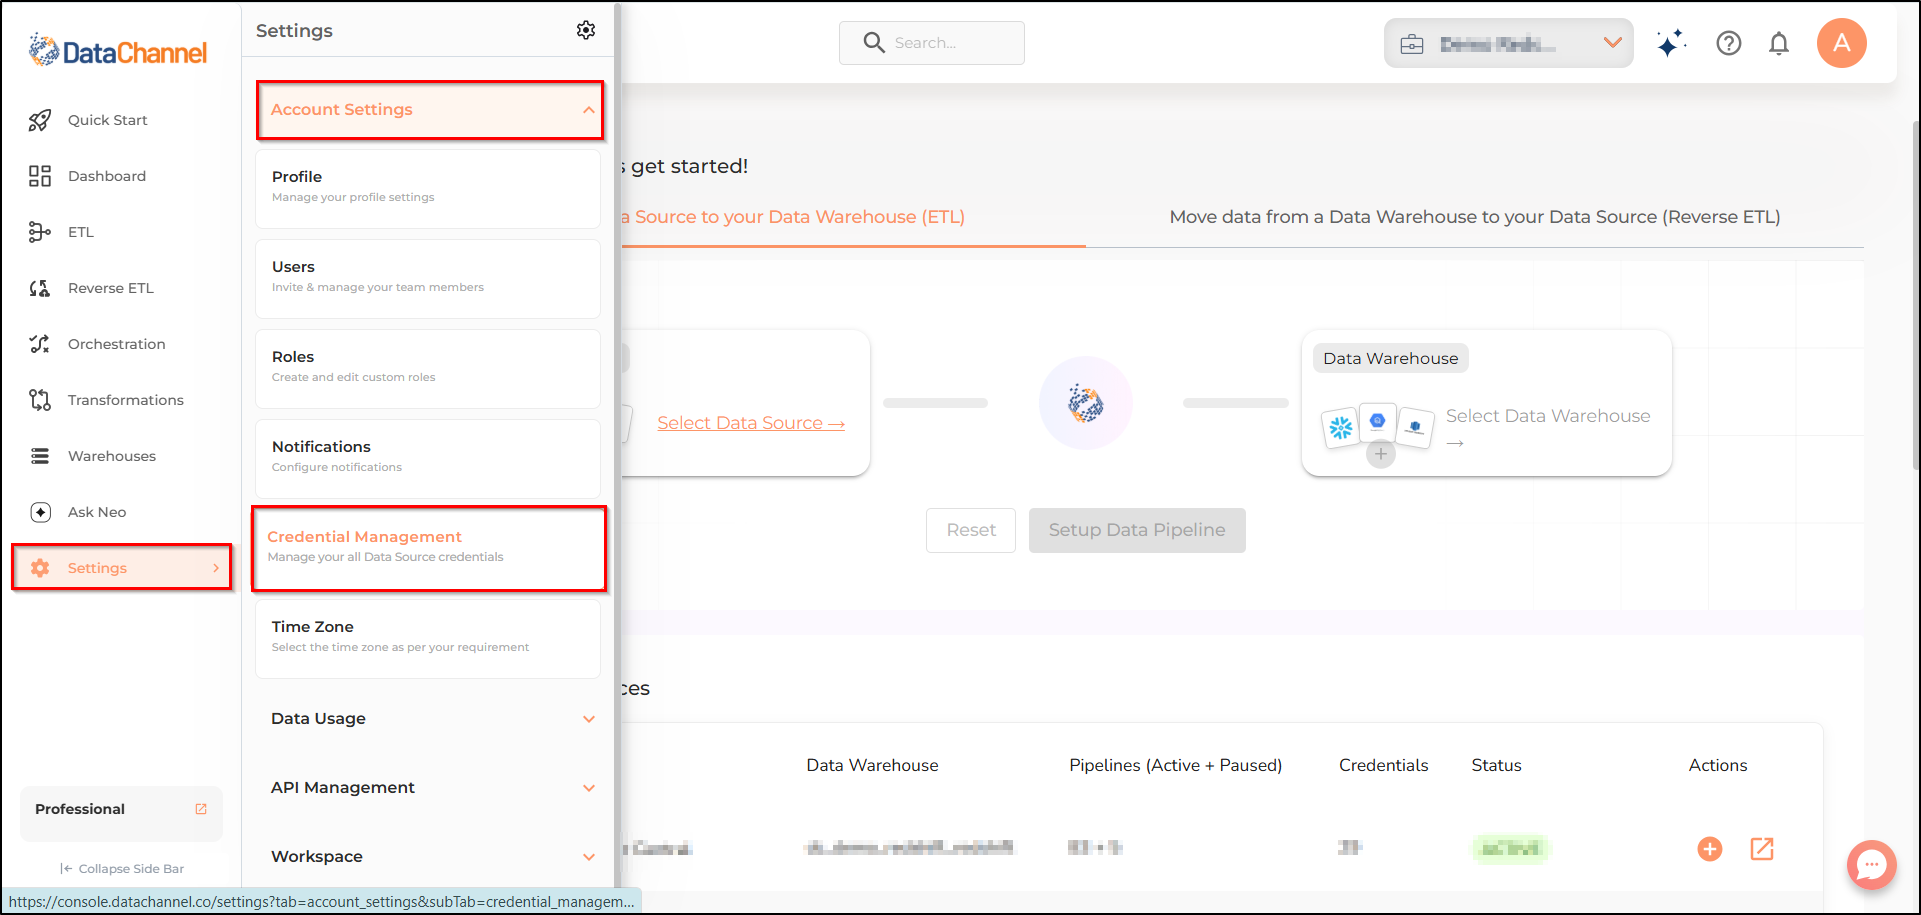Open the Time Zone settings item
The width and height of the screenshot is (1921, 915).
[428, 639]
